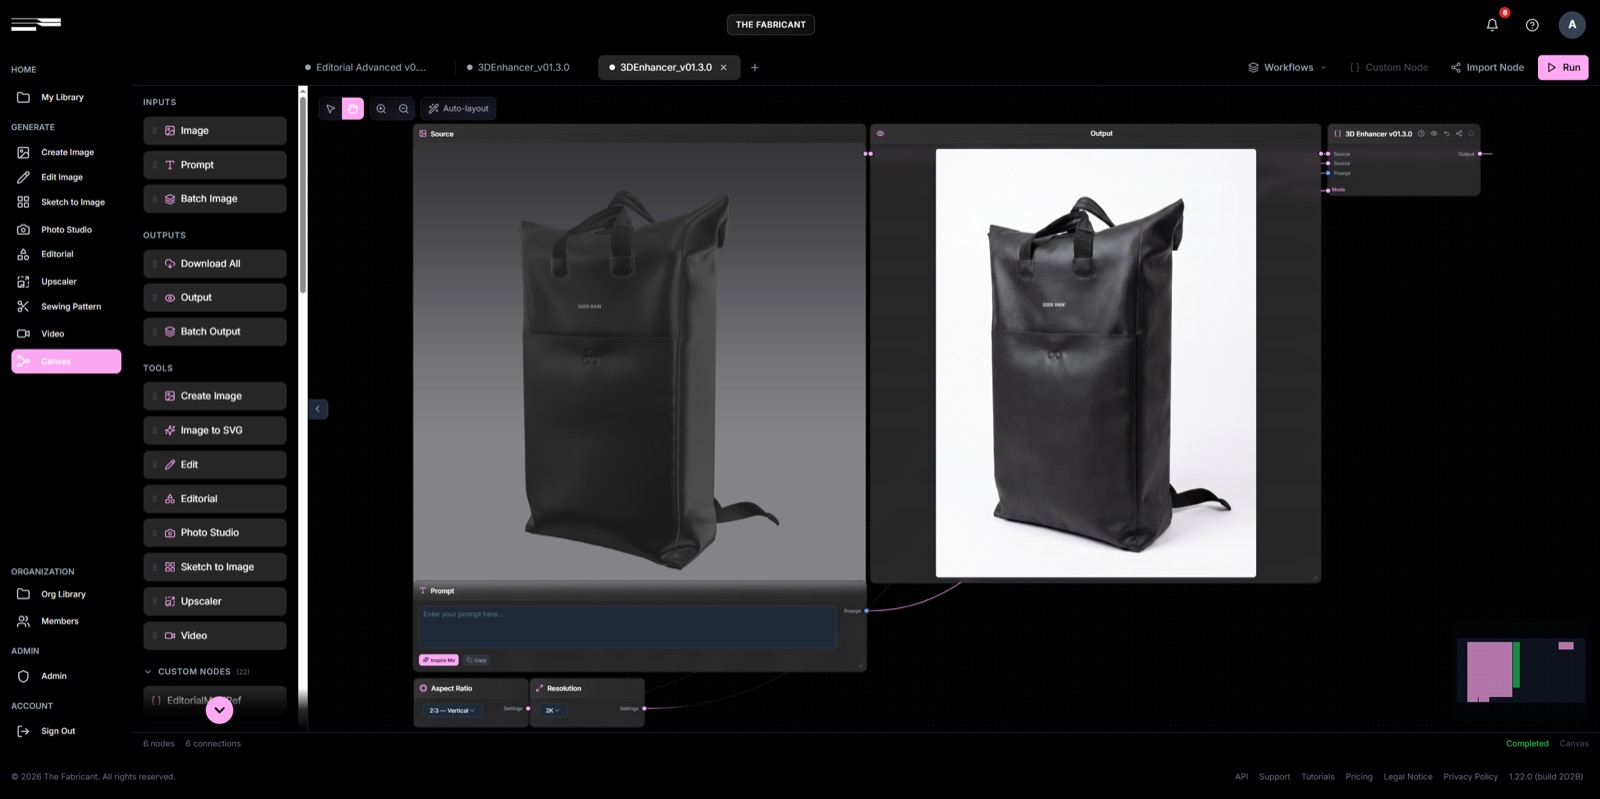The image size is (1600, 799).
Task: Add the Photo Studio tool node
Action: [215, 533]
